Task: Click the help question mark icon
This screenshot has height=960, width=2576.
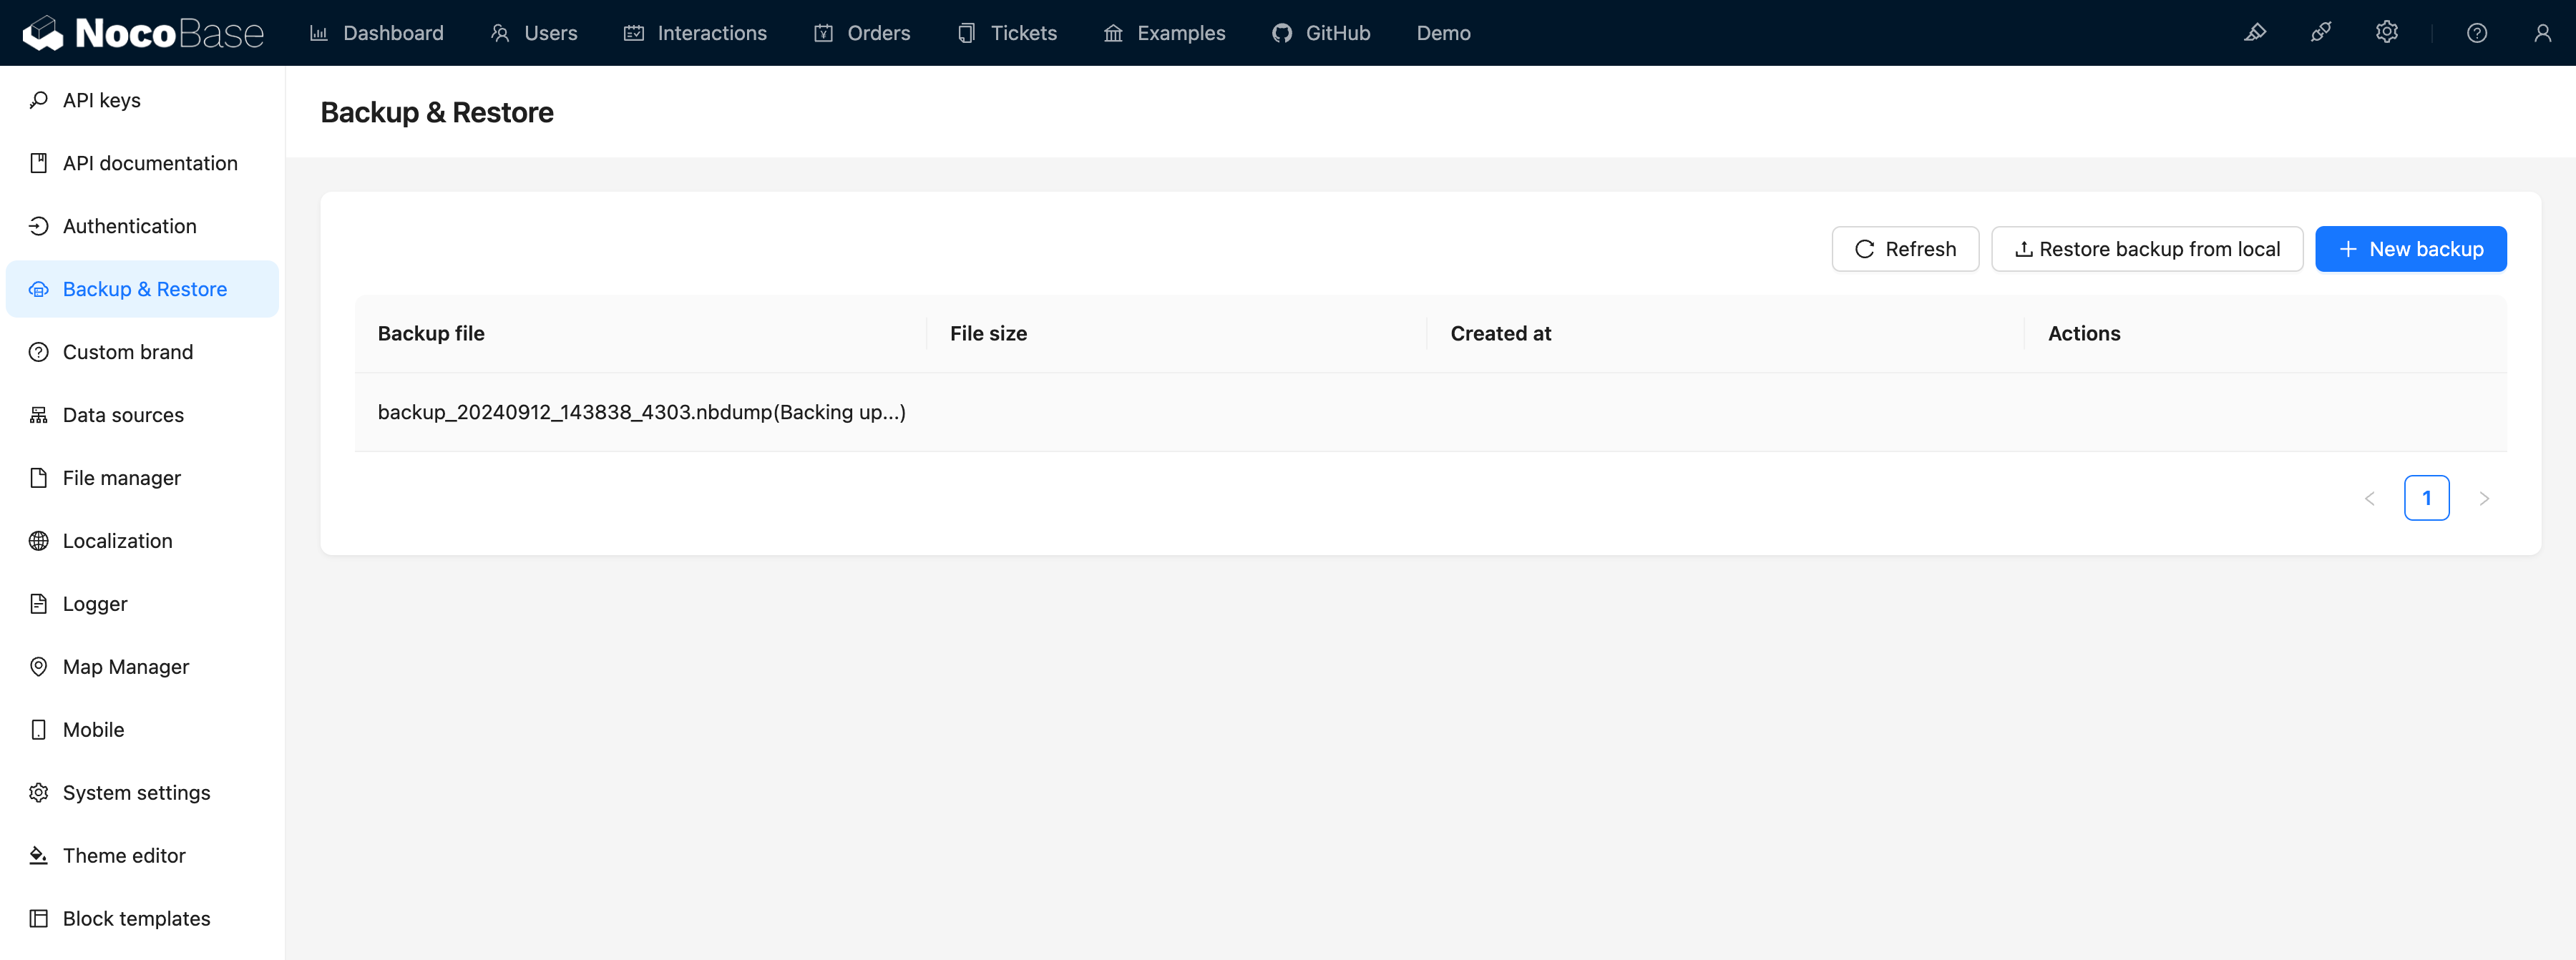Action: [2476, 33]
